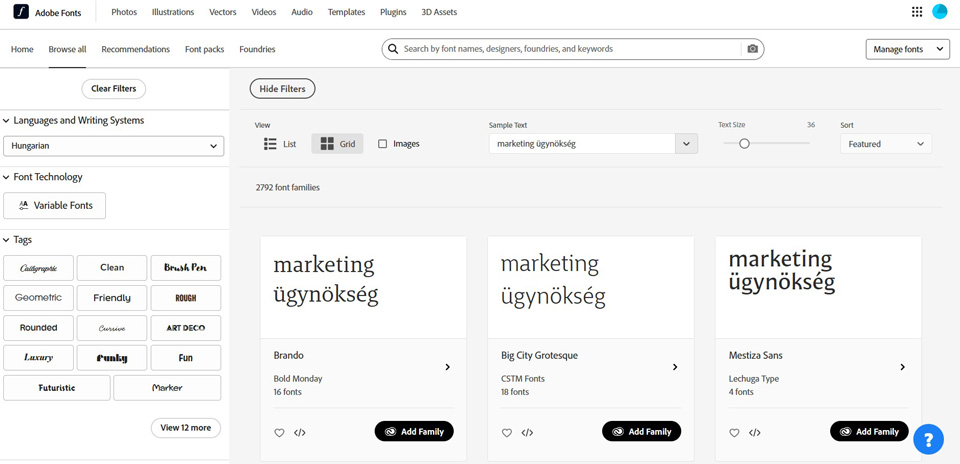Switch to List view
Screen dimensions: 960x464
tap(280, 144)
